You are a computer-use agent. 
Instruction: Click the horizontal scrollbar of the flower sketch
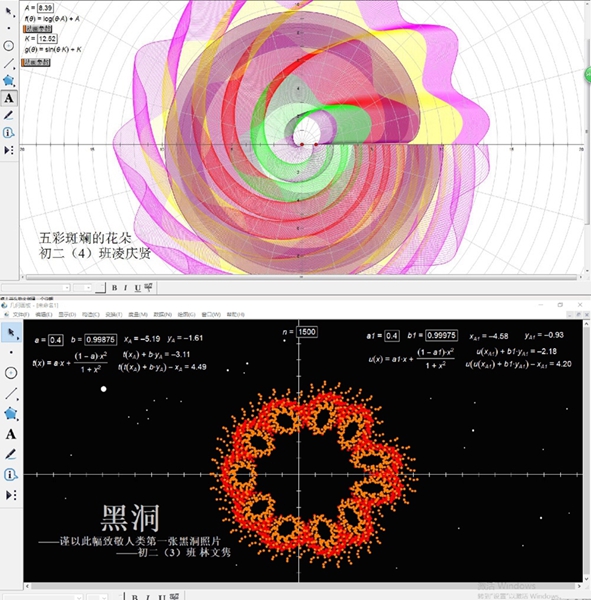[x=301, y=277]
